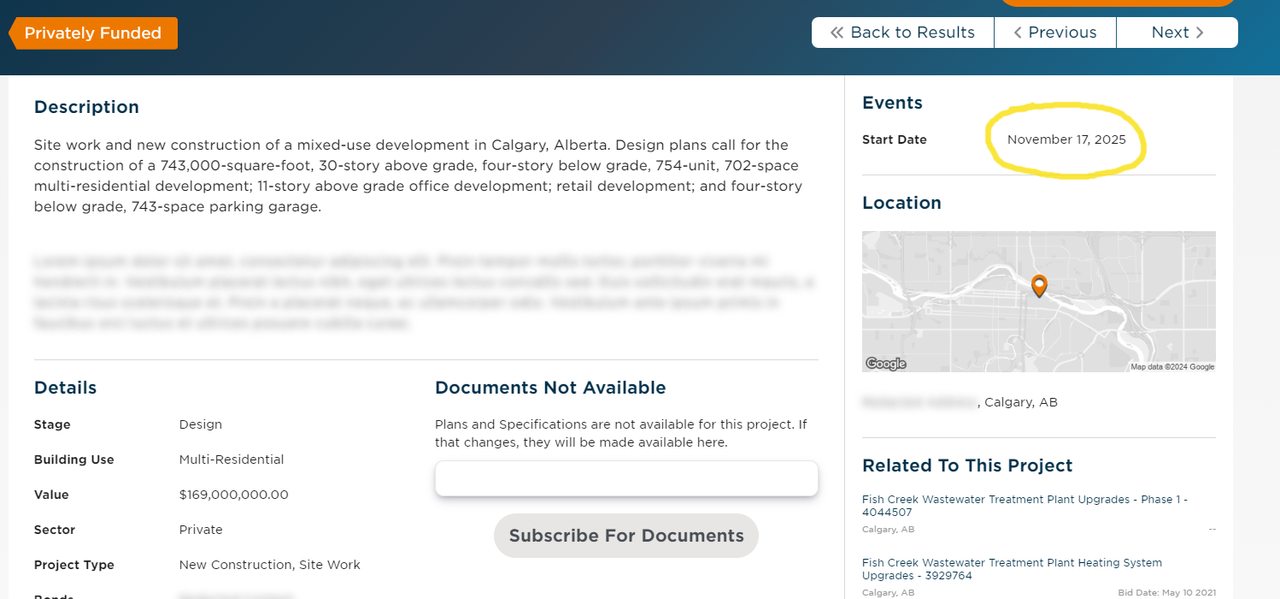
Task: Select the Private sector value
Action: click(x=201, y=530)
